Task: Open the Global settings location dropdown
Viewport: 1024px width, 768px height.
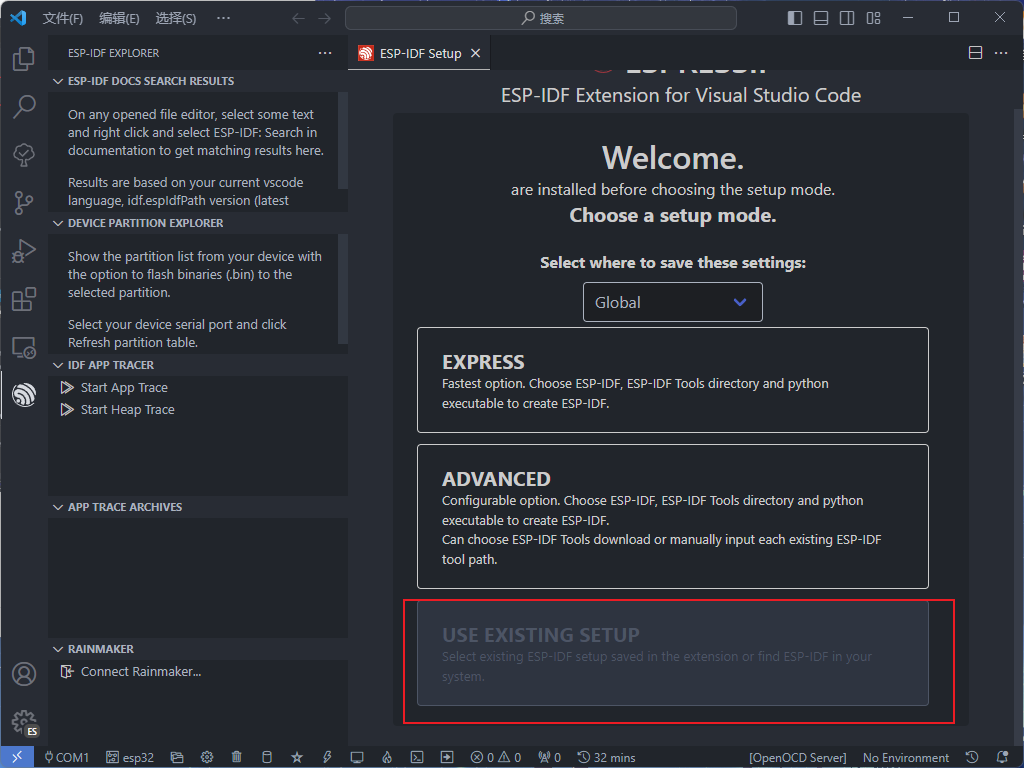Action: tap(673, 302)
